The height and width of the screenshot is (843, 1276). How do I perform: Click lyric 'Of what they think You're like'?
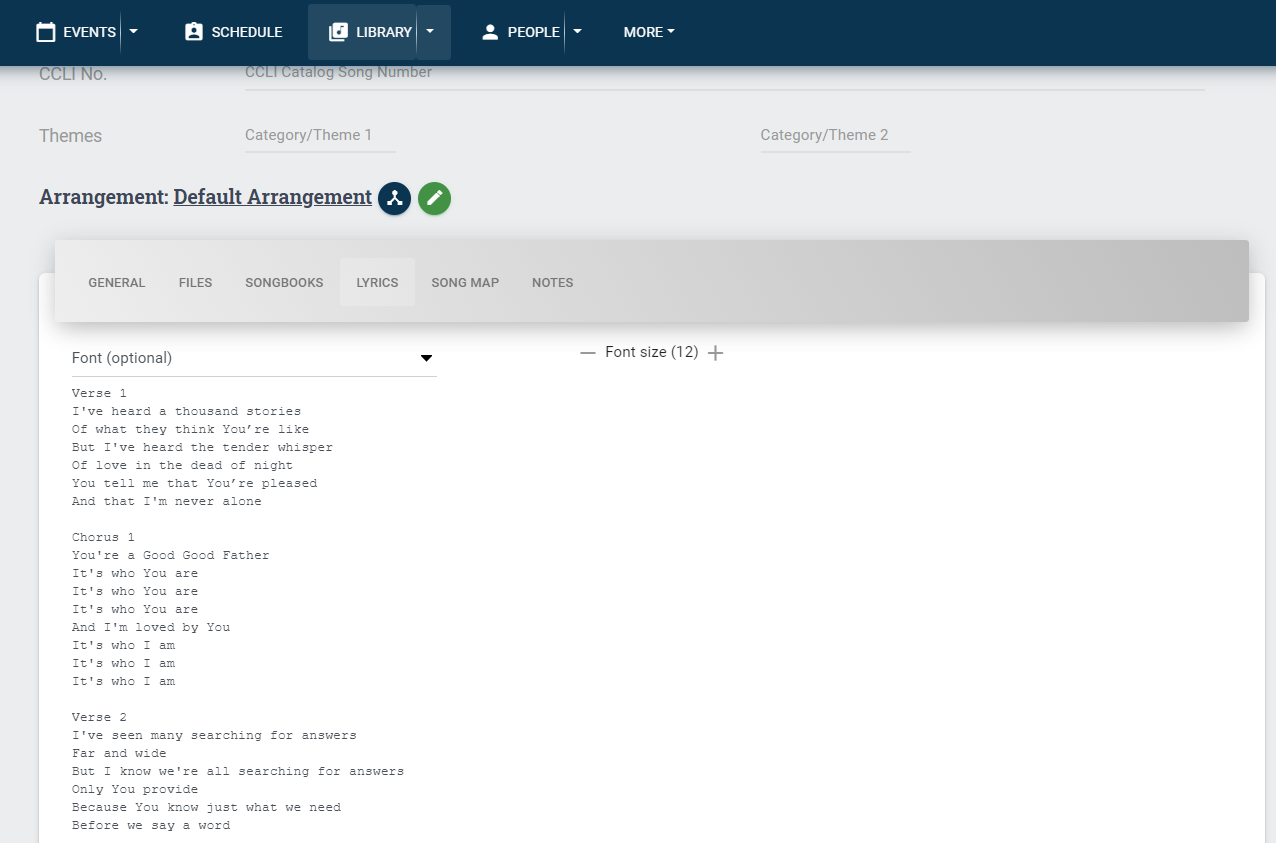point(190,430)
